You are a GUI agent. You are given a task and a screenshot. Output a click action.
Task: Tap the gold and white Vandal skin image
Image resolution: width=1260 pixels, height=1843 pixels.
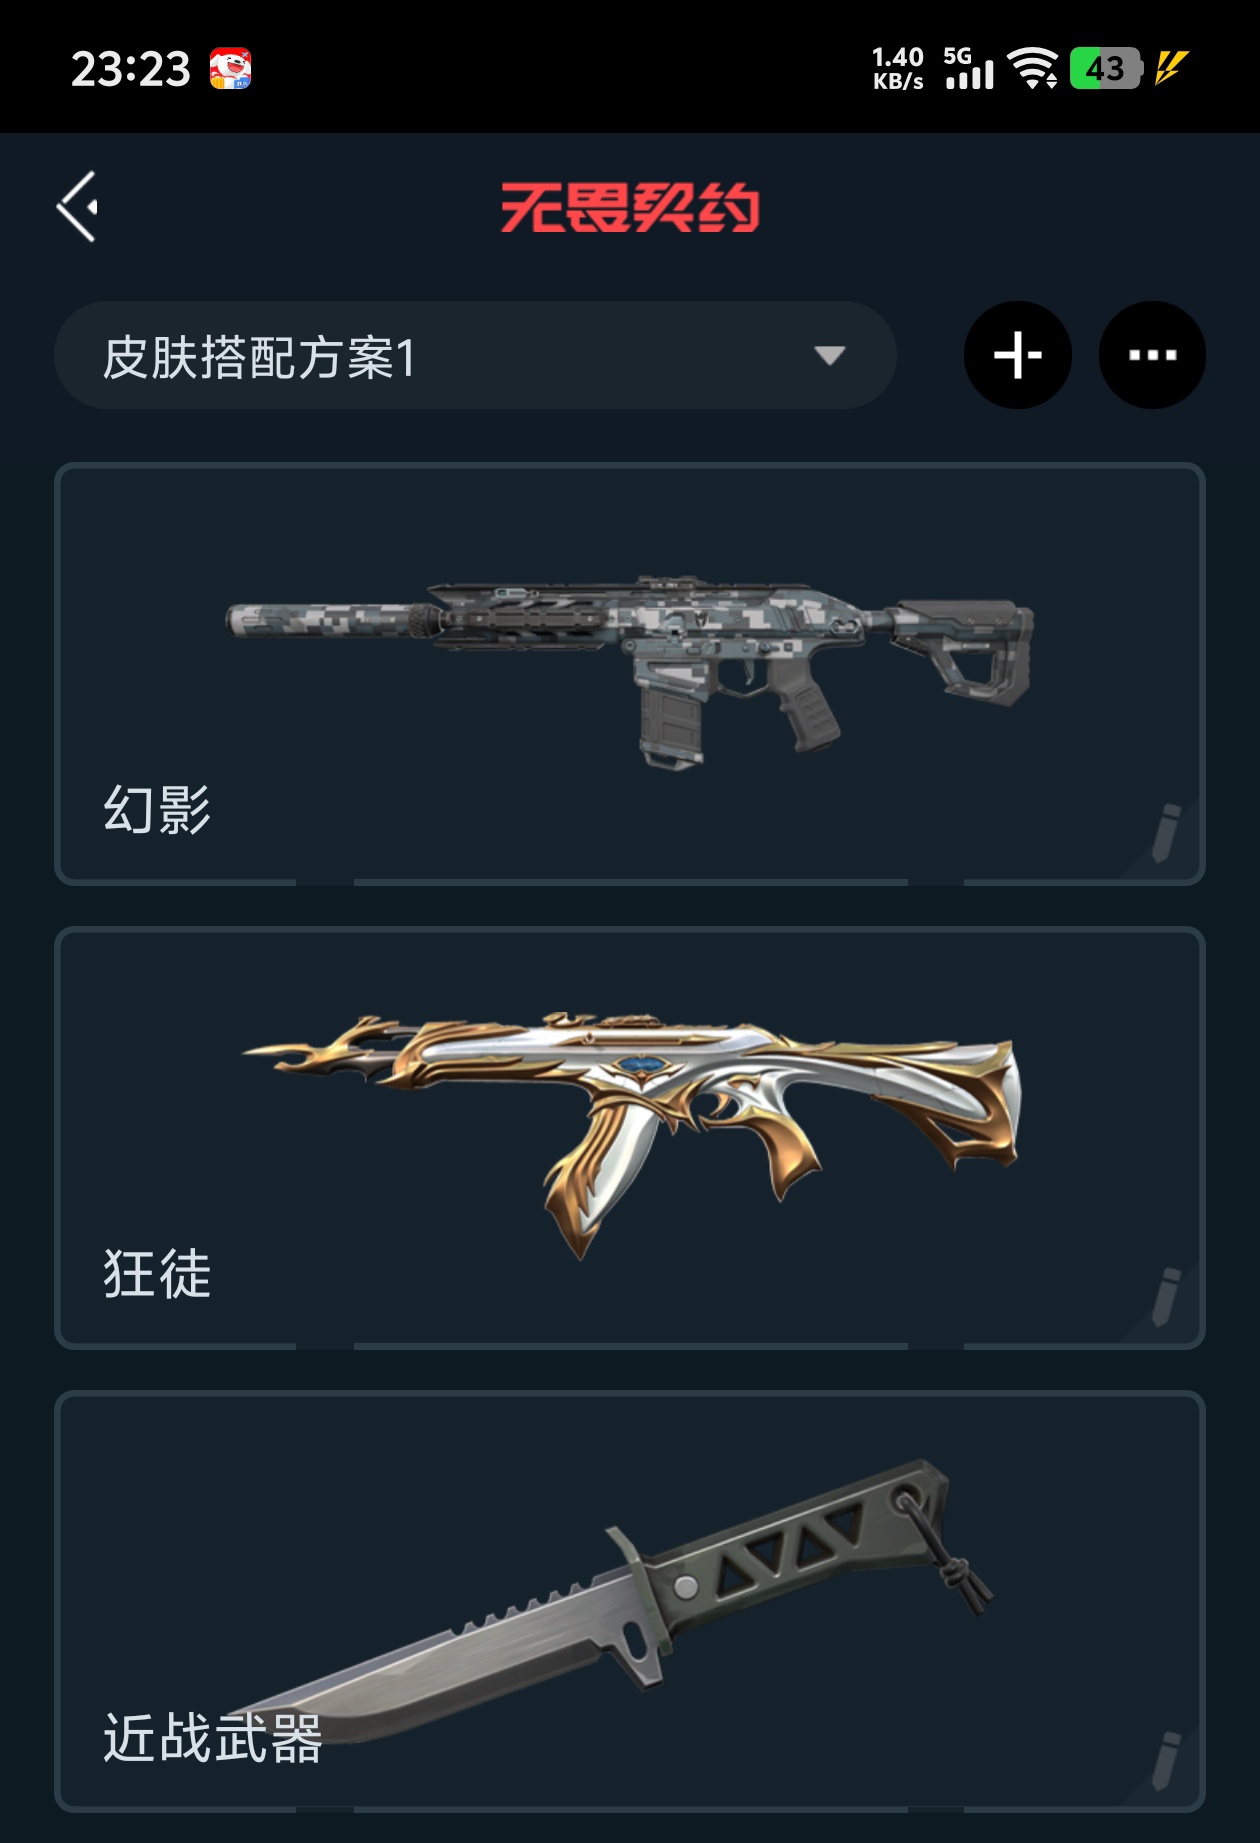[632, 1135]
